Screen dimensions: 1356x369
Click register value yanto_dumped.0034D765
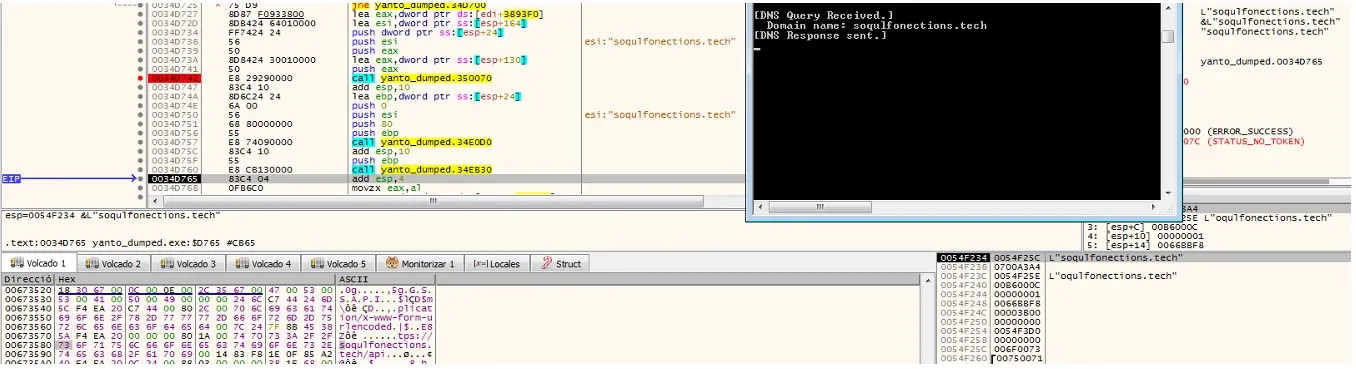coord(1261,62)
